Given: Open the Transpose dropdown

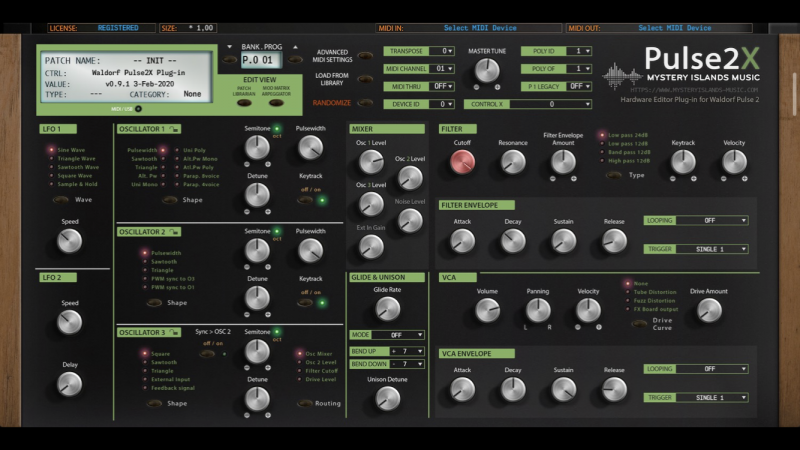Looking at the screenshot, I should tap(419, 51).
